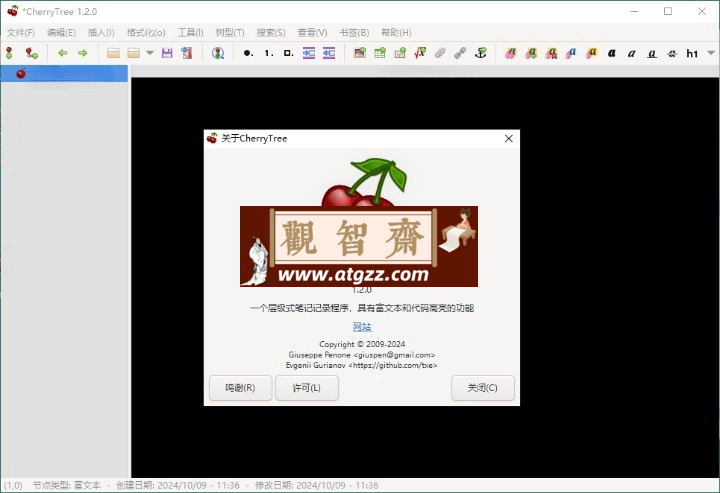The width and height of the screenshot is (720, 493).
Task: Insert a codebox with the toolbar icon
Action: (400, 53)
